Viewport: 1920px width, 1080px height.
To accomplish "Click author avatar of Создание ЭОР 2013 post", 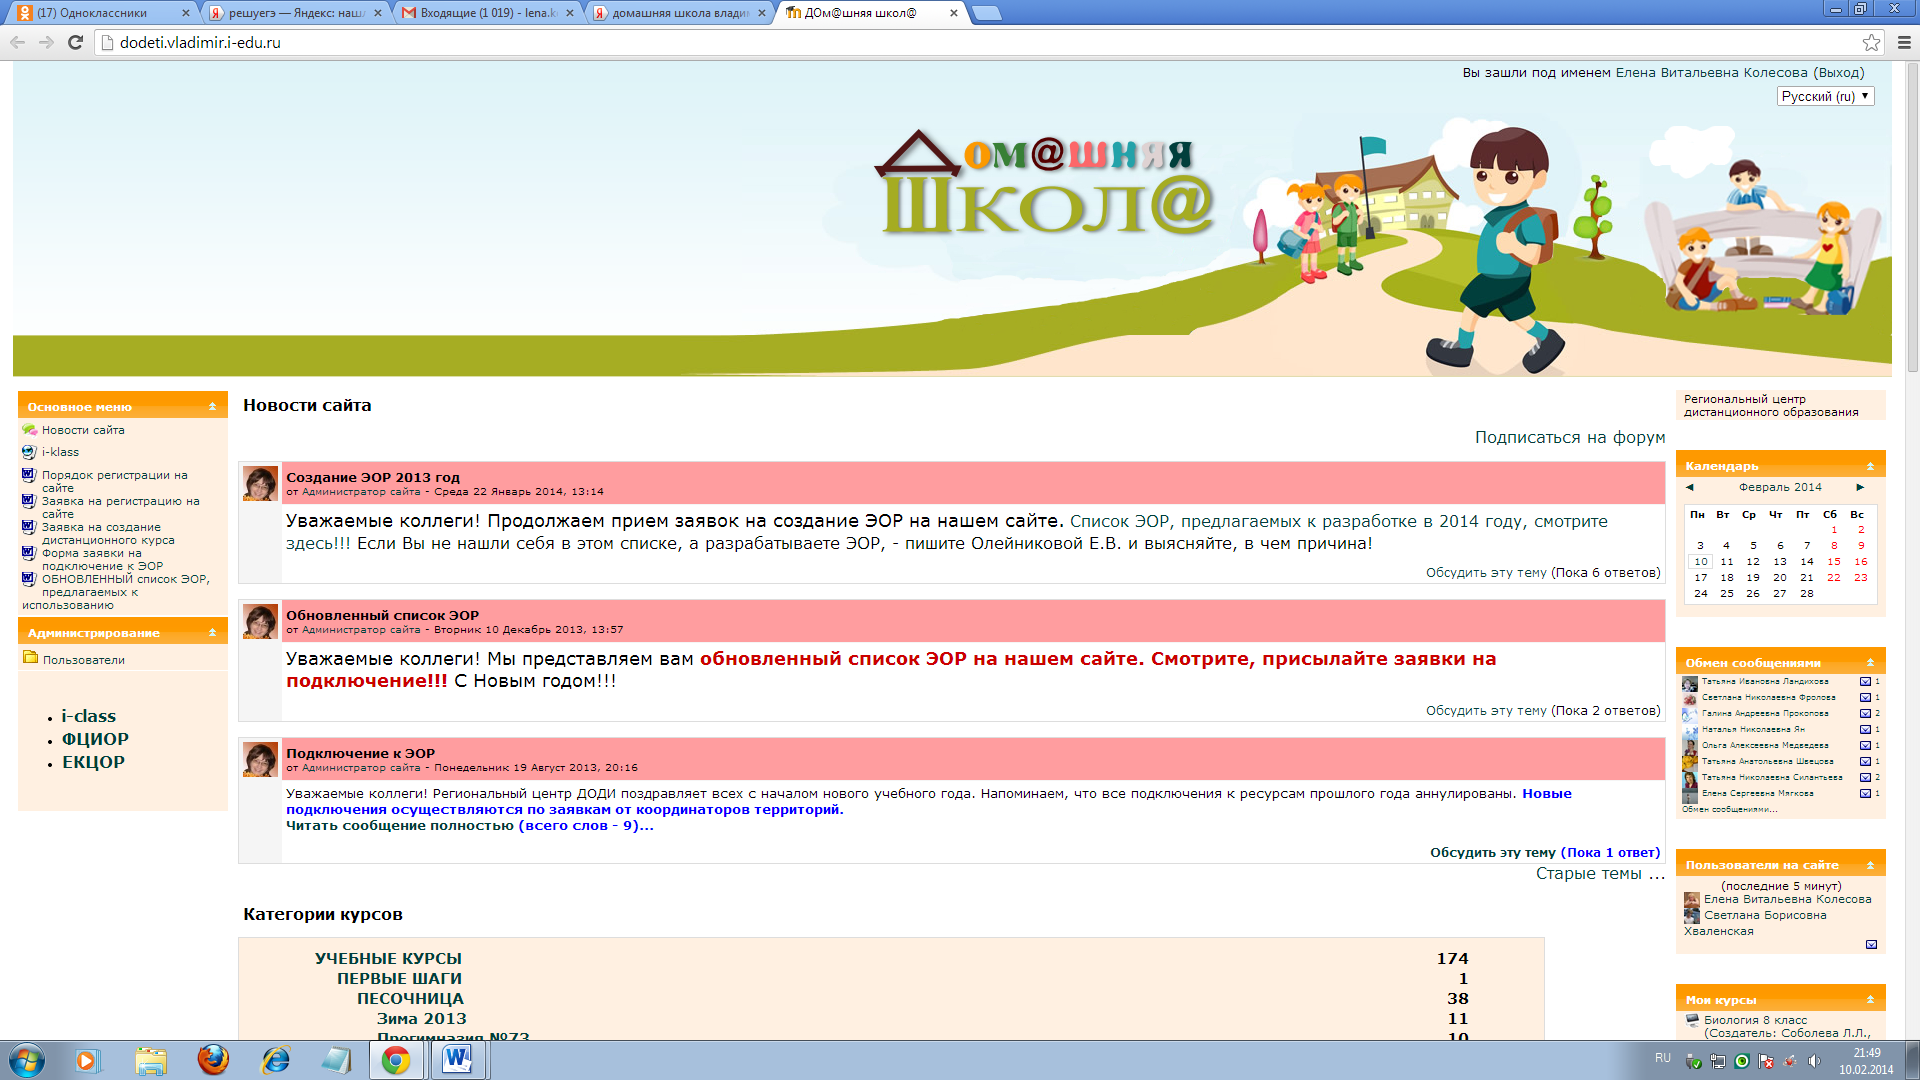I will [260, 483].
